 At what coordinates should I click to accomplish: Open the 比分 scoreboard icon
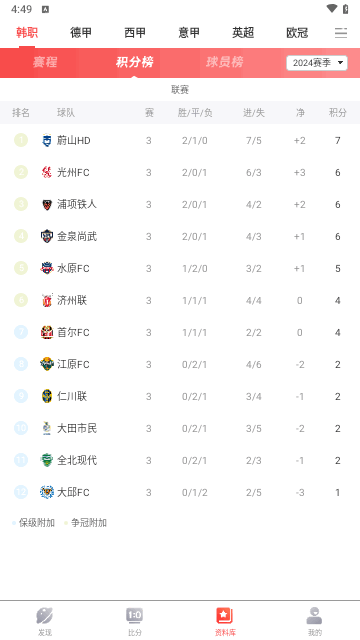(134, 616)
